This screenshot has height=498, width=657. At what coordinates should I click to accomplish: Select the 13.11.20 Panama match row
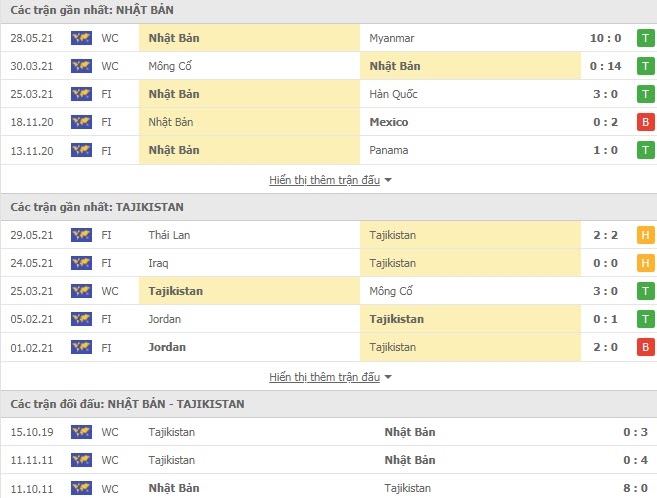(x=328, y=150)
